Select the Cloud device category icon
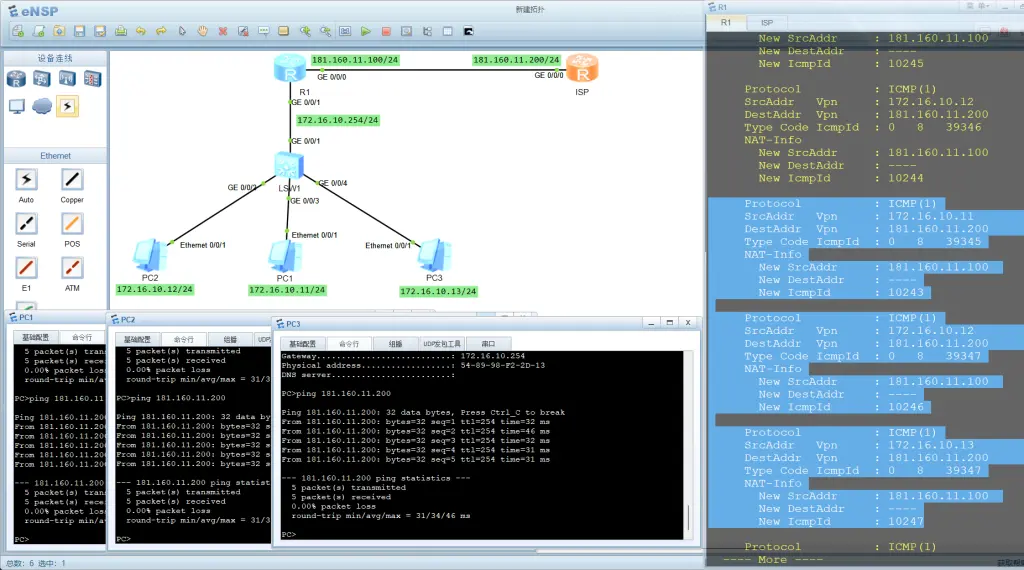Screen dimensions: 1024x570 click(x=42, y=105)
